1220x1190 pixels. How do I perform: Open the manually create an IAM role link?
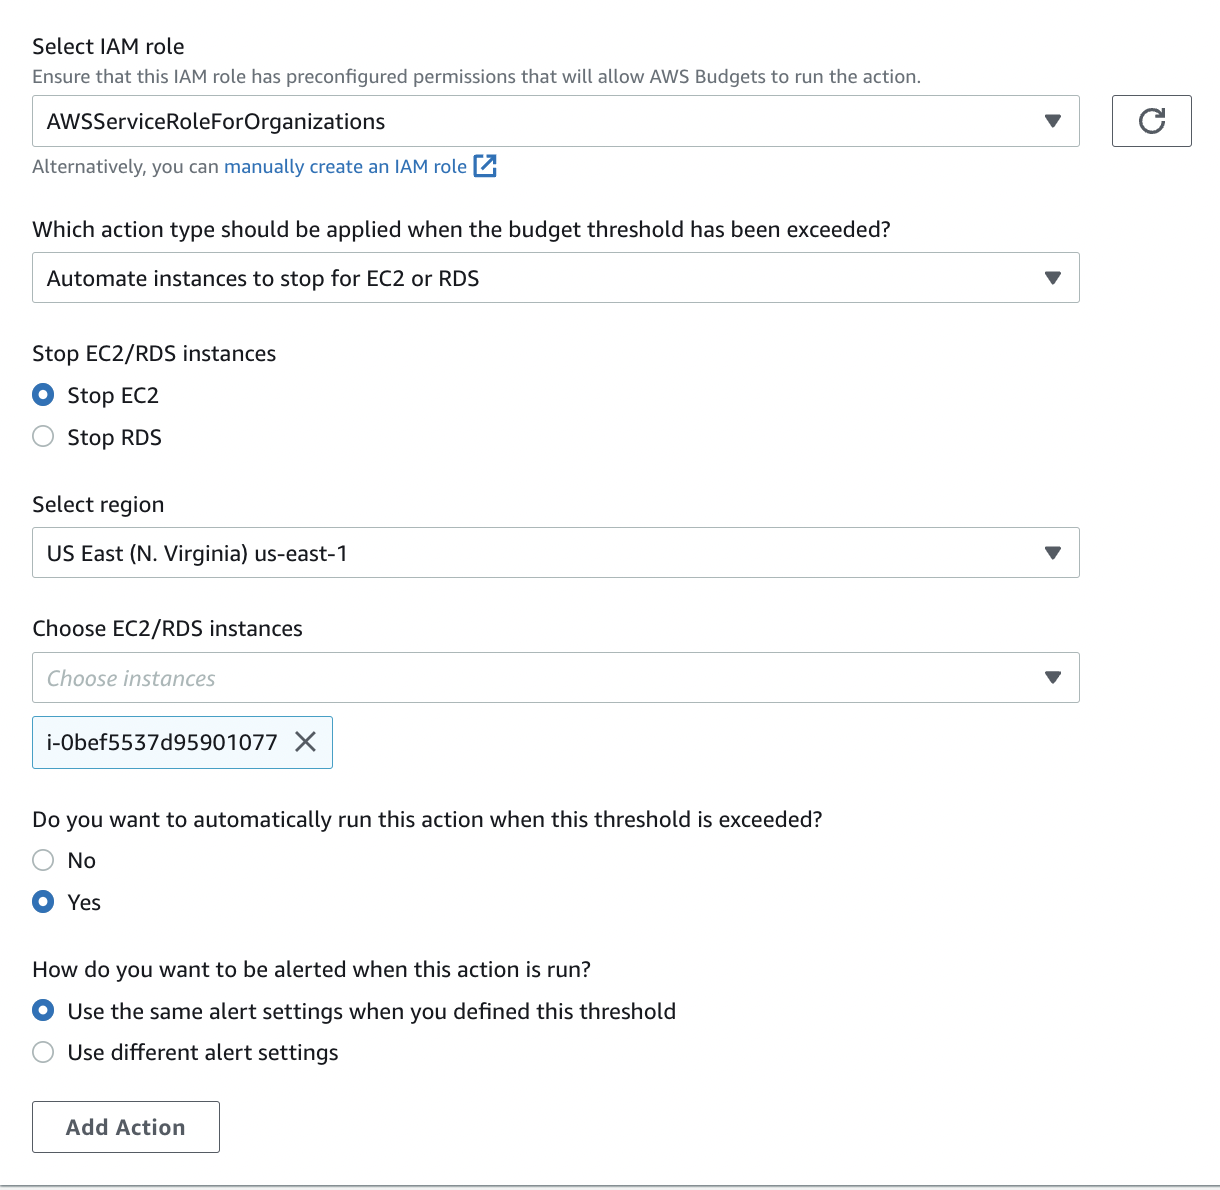point(360,166)
